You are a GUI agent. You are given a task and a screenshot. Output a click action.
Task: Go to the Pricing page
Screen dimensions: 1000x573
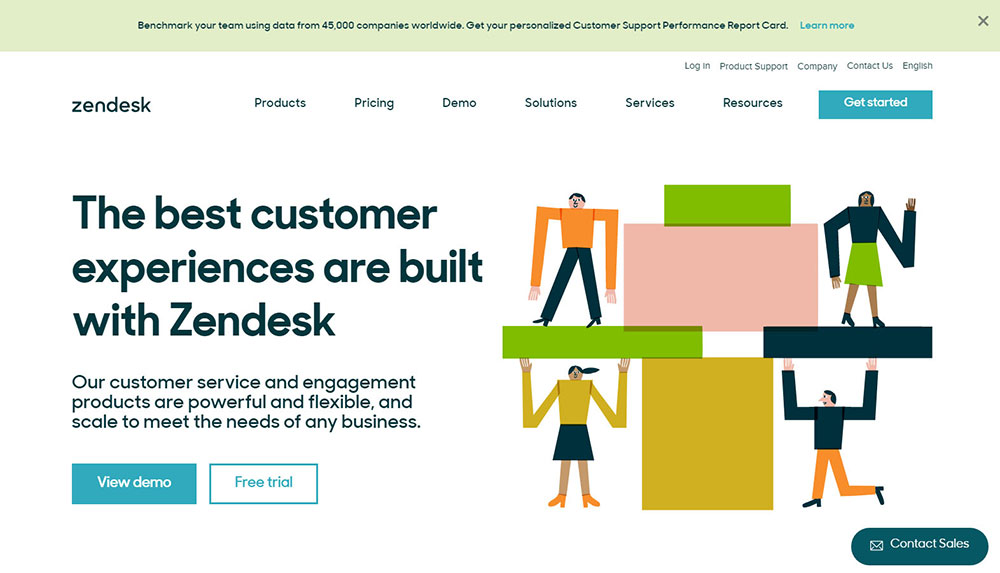click(x=374, y=103)
